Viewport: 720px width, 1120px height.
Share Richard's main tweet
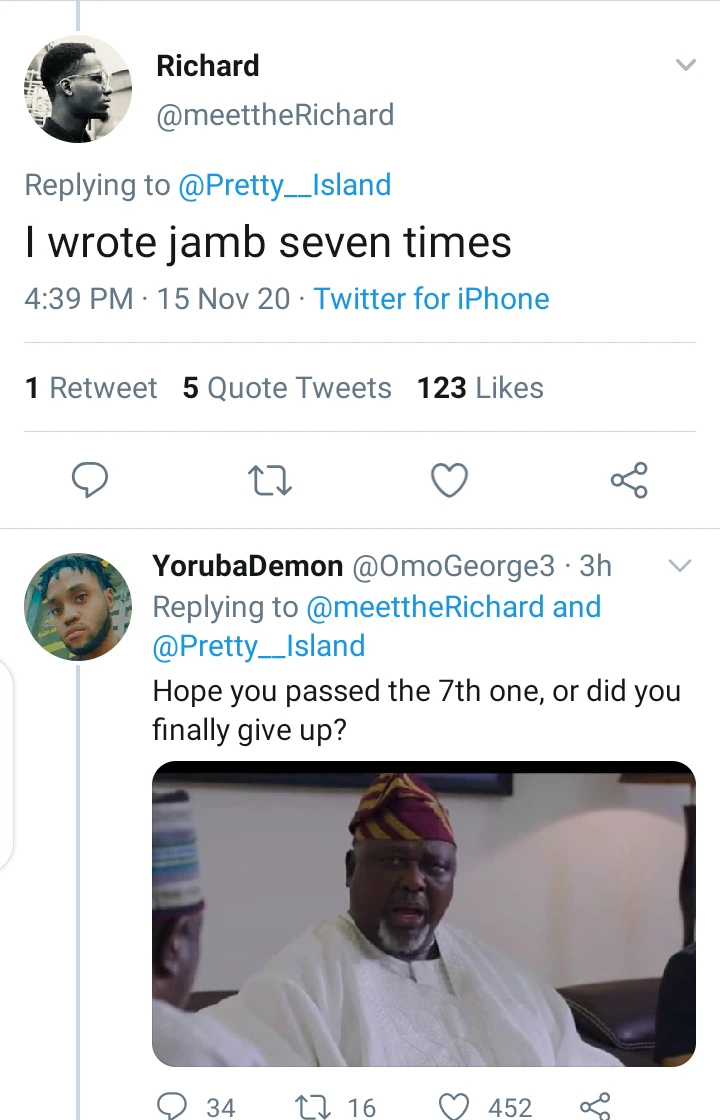pos(629,481)
